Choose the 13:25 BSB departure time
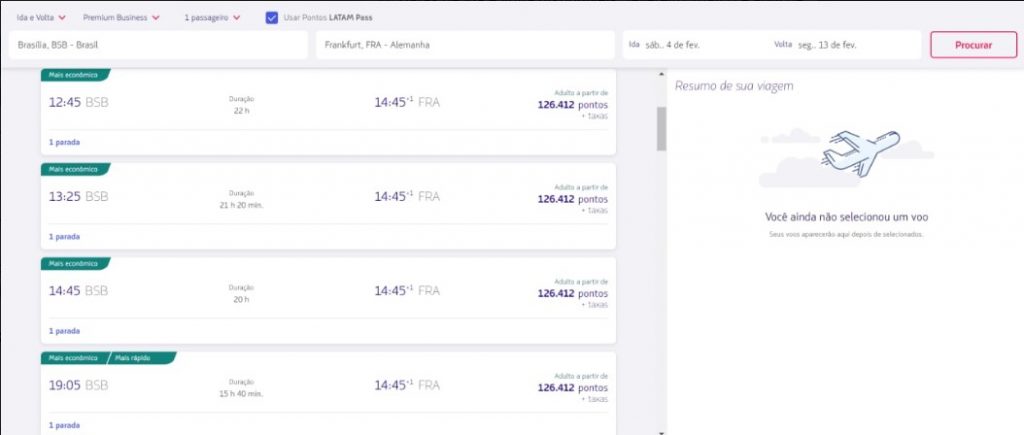The width and height of the screenshot is (1024, 435). click(x=78, y=197)
